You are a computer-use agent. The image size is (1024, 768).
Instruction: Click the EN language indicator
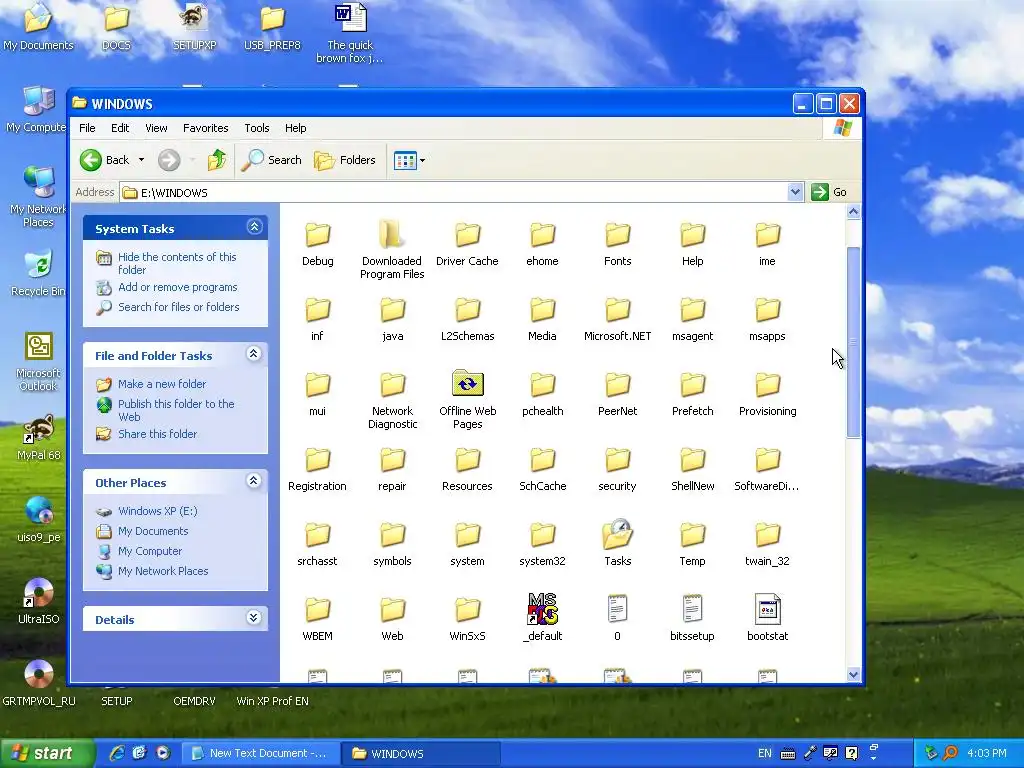point(765,754)
